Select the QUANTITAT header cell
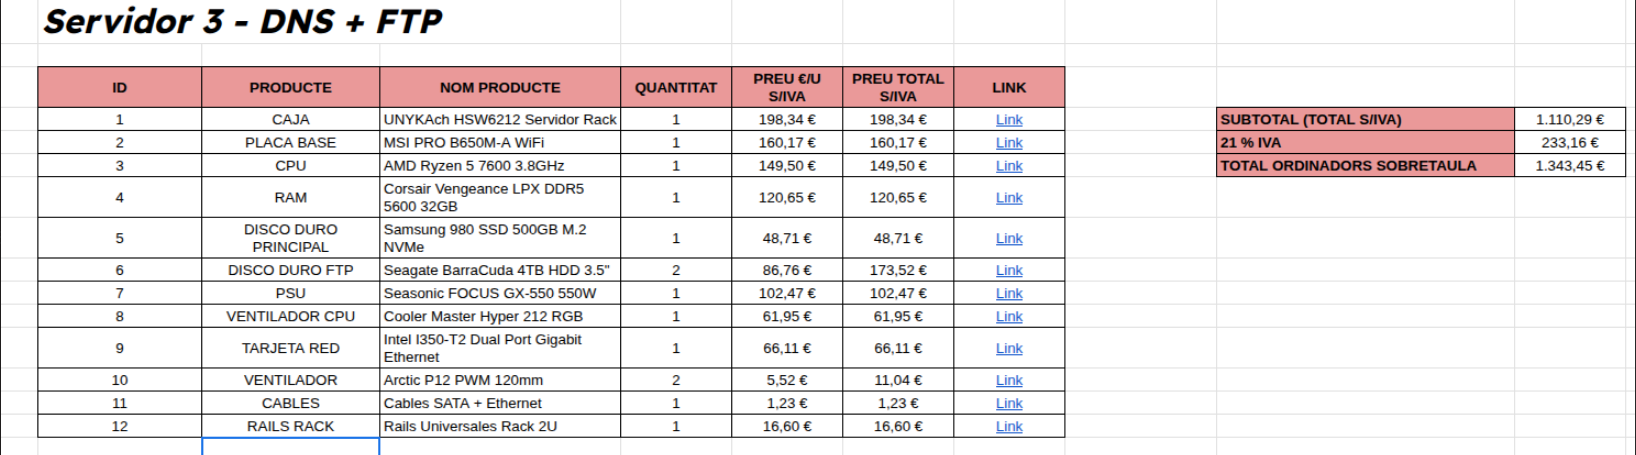Viewport: 1636px width, 455px height. point(676,88)
